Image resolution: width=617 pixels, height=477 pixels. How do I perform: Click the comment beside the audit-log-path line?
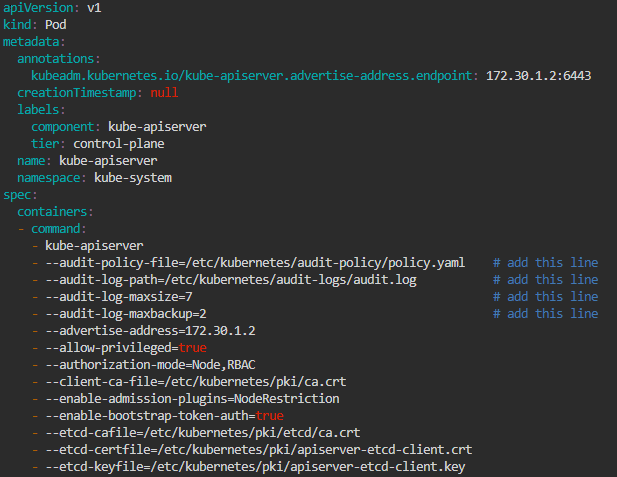pyautogui.click(x=545, y=279)
